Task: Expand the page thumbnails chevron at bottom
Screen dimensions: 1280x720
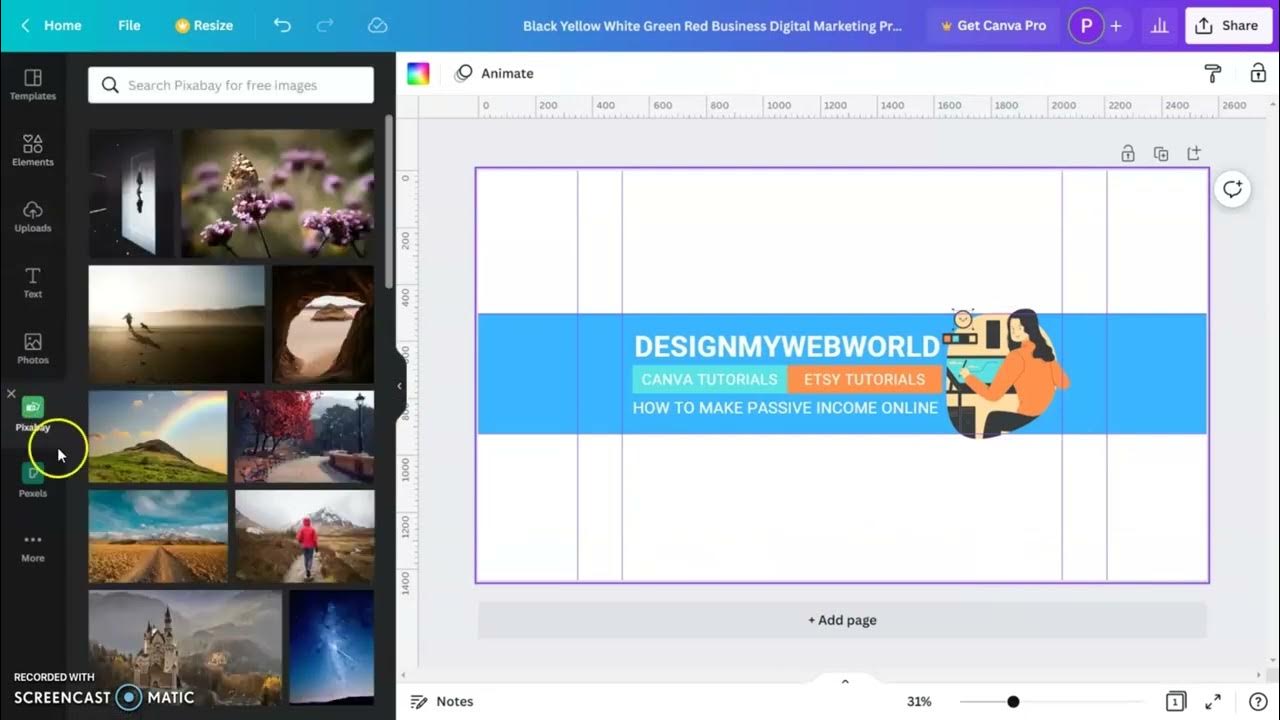Action: [845, 681]
